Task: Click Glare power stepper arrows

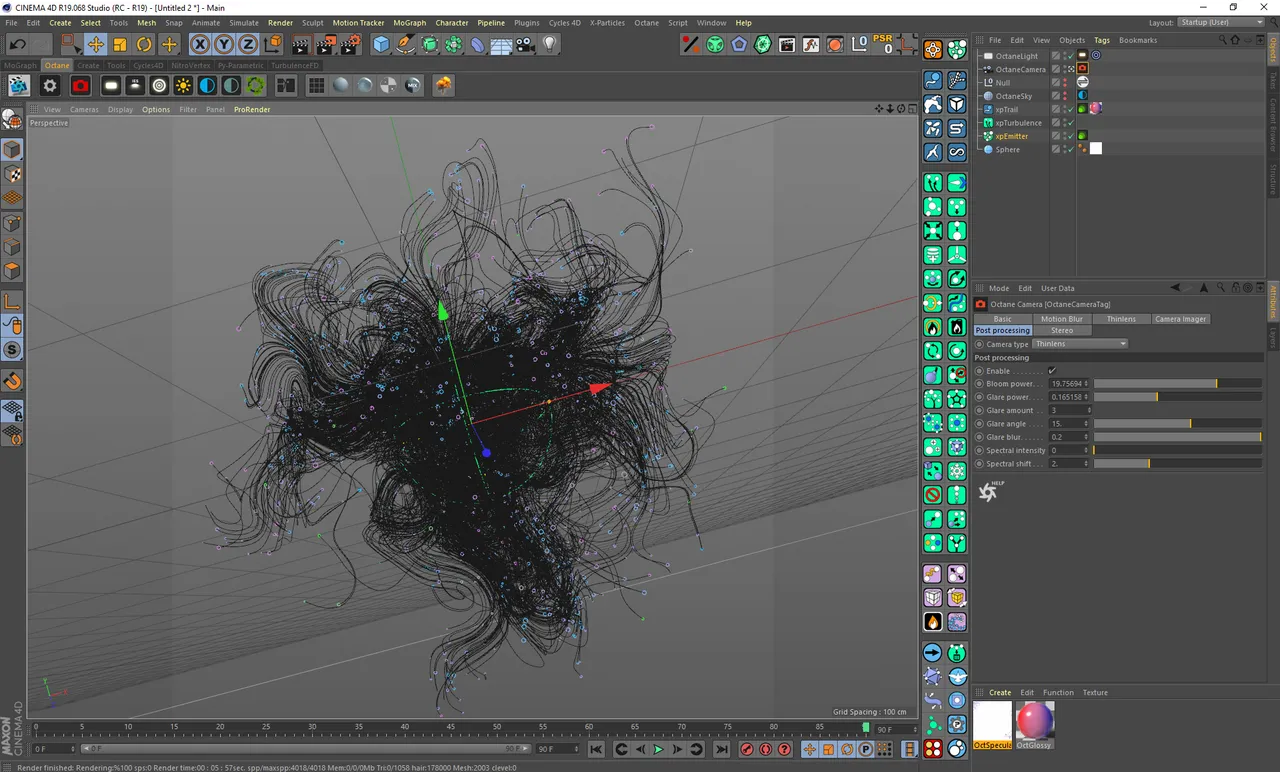Action: [x=1088, y=397]
